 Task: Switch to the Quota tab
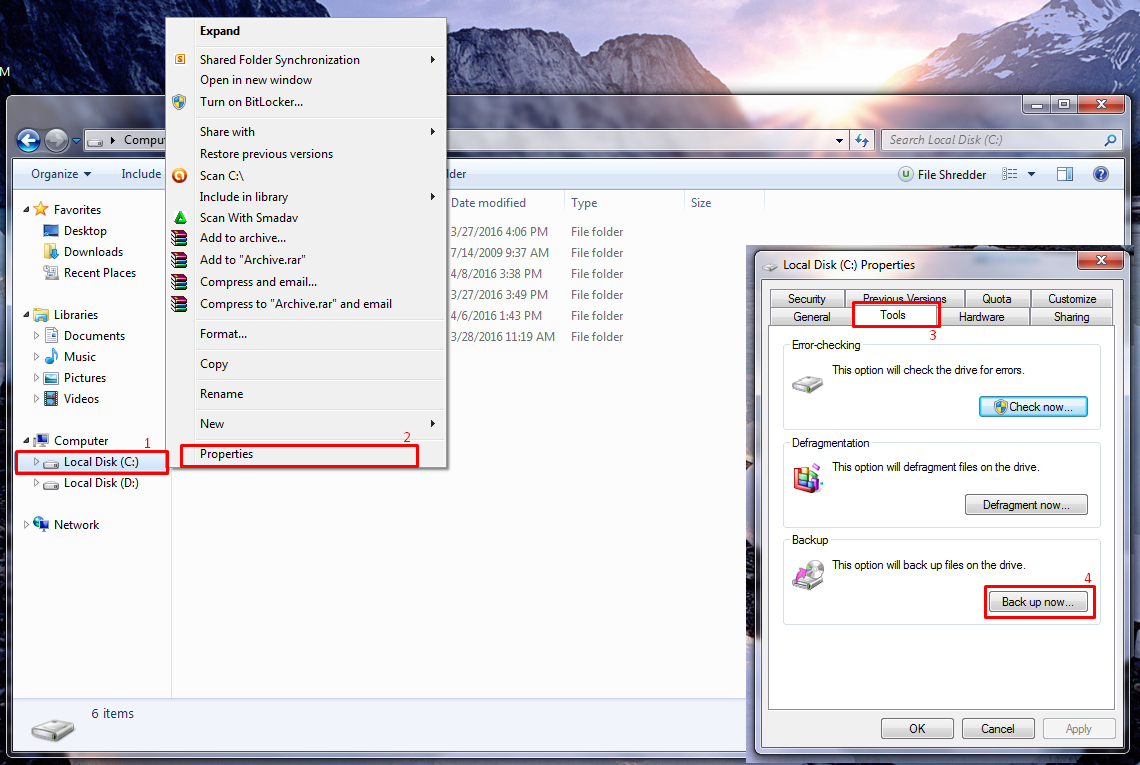point(996,299)
